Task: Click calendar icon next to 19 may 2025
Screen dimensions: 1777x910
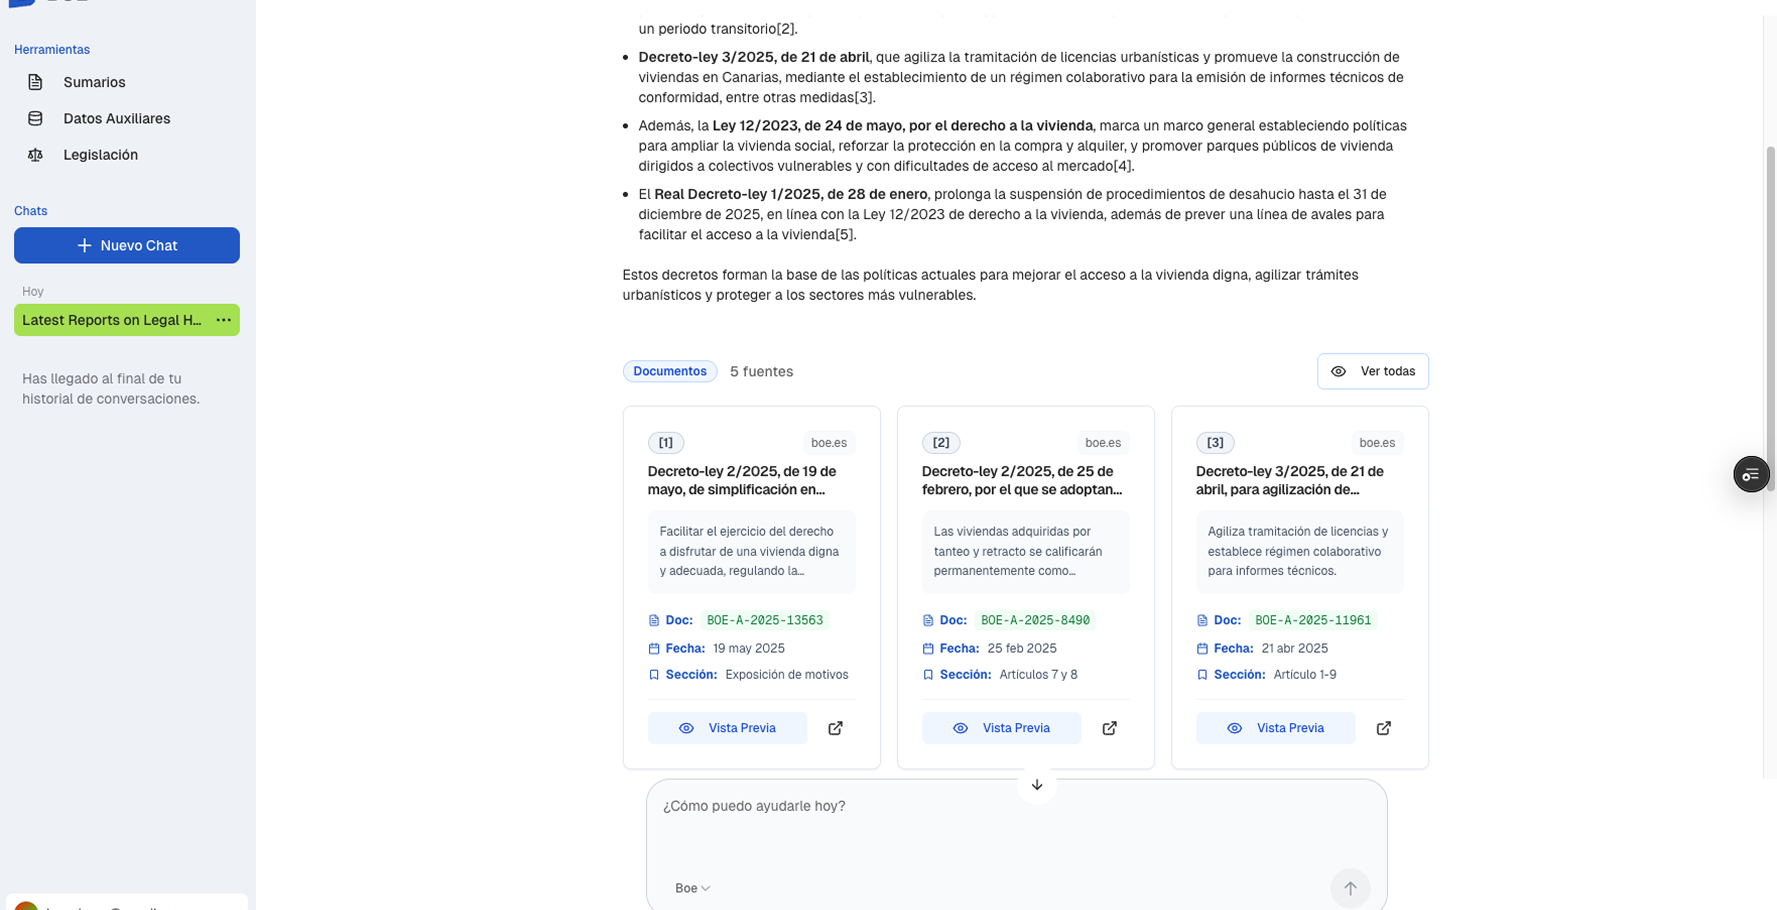Action: point(654,648)
